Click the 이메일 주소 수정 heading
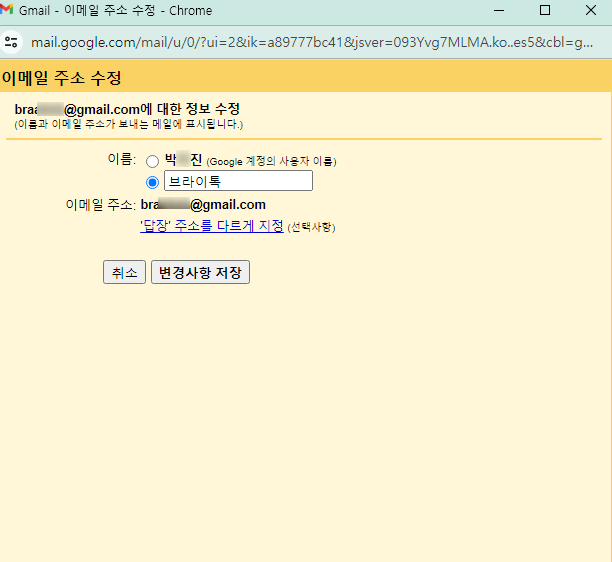The height and width of the screenshot is (562, 612). tap(62, 78)
